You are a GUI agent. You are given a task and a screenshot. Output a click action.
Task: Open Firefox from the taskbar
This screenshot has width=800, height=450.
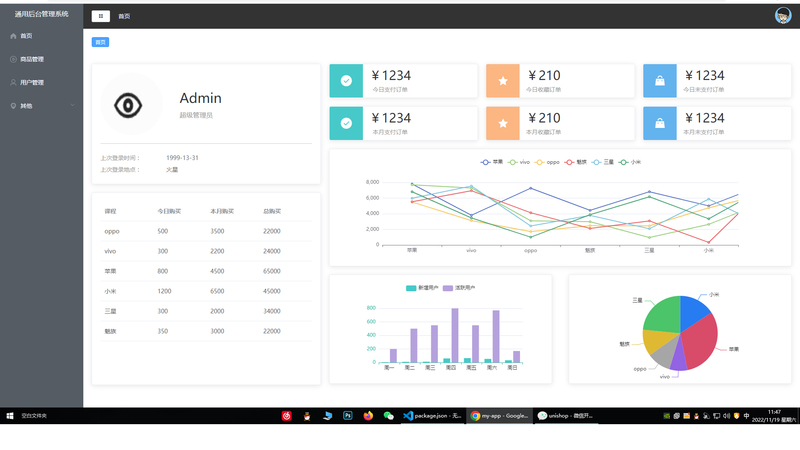[368, 416]
